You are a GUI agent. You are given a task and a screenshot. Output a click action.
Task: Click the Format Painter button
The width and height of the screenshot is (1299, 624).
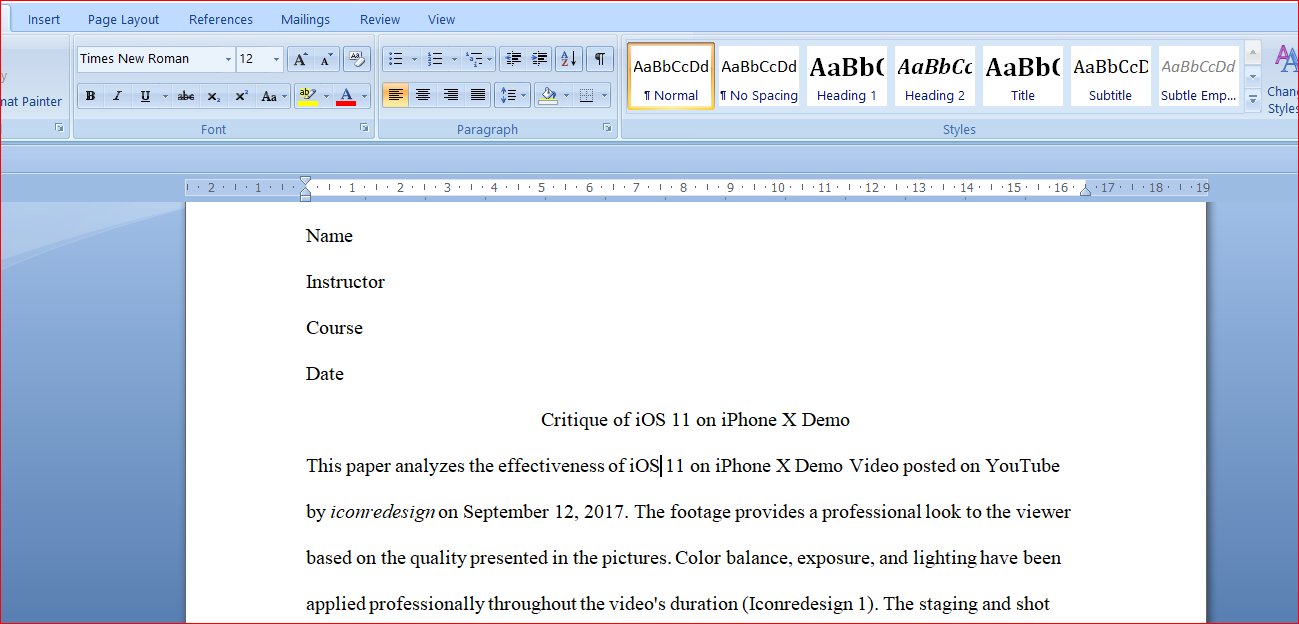[x=31, y=101]
